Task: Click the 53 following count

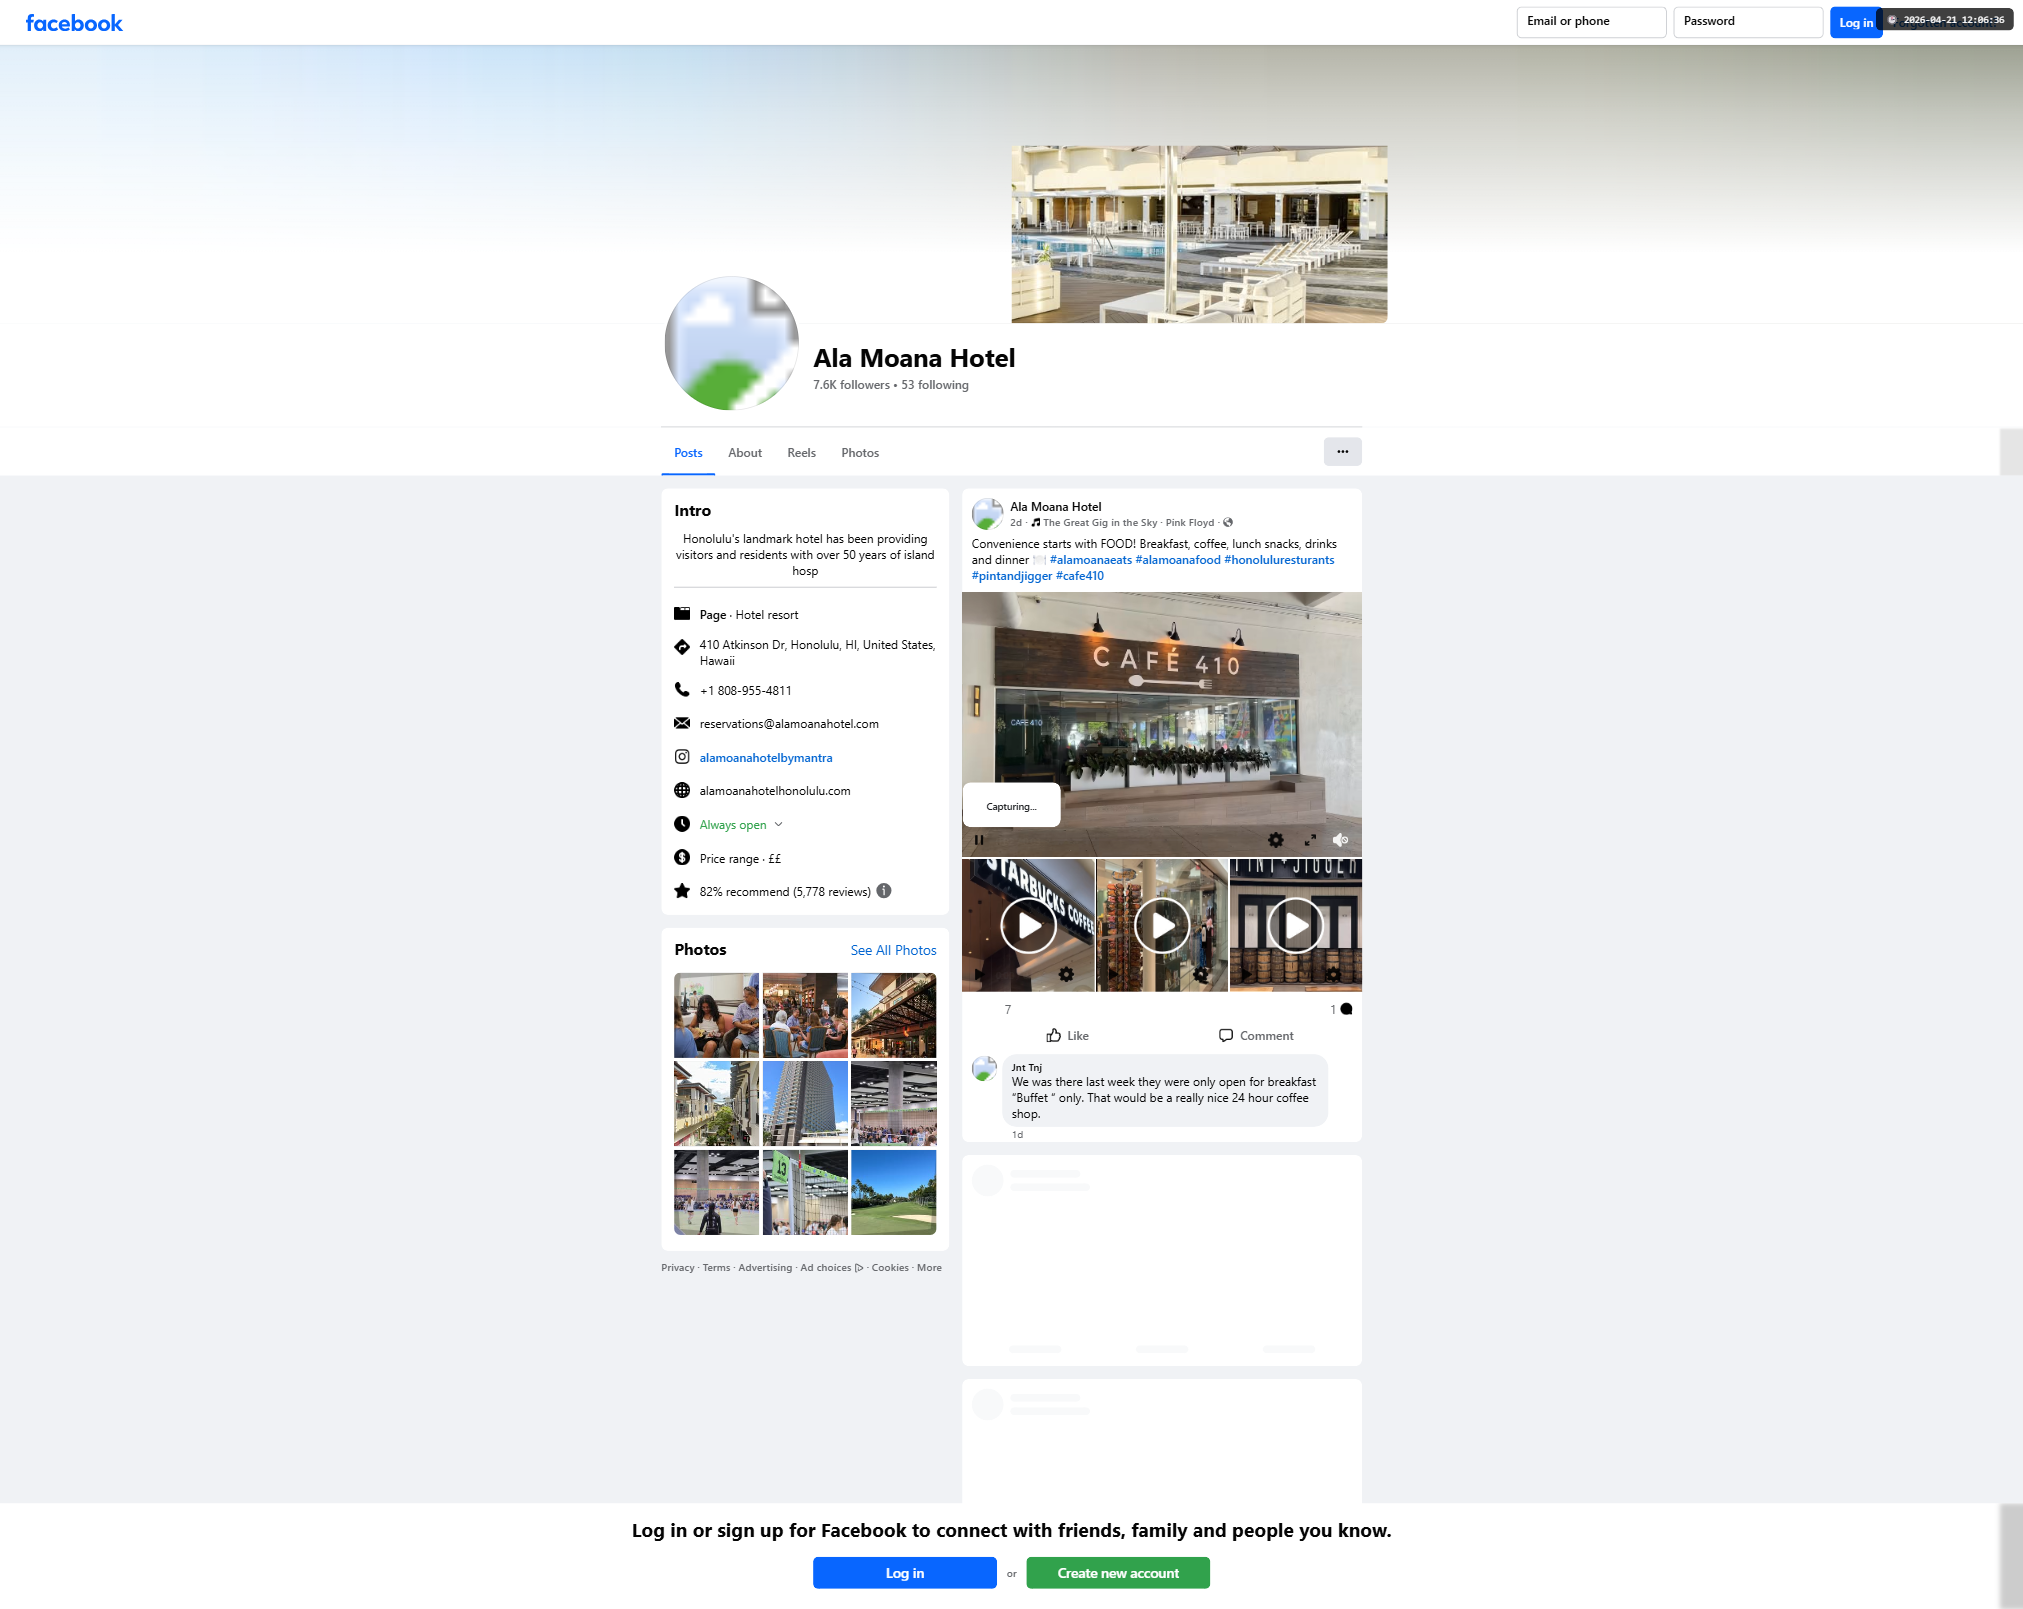Action: coord(935,385)
